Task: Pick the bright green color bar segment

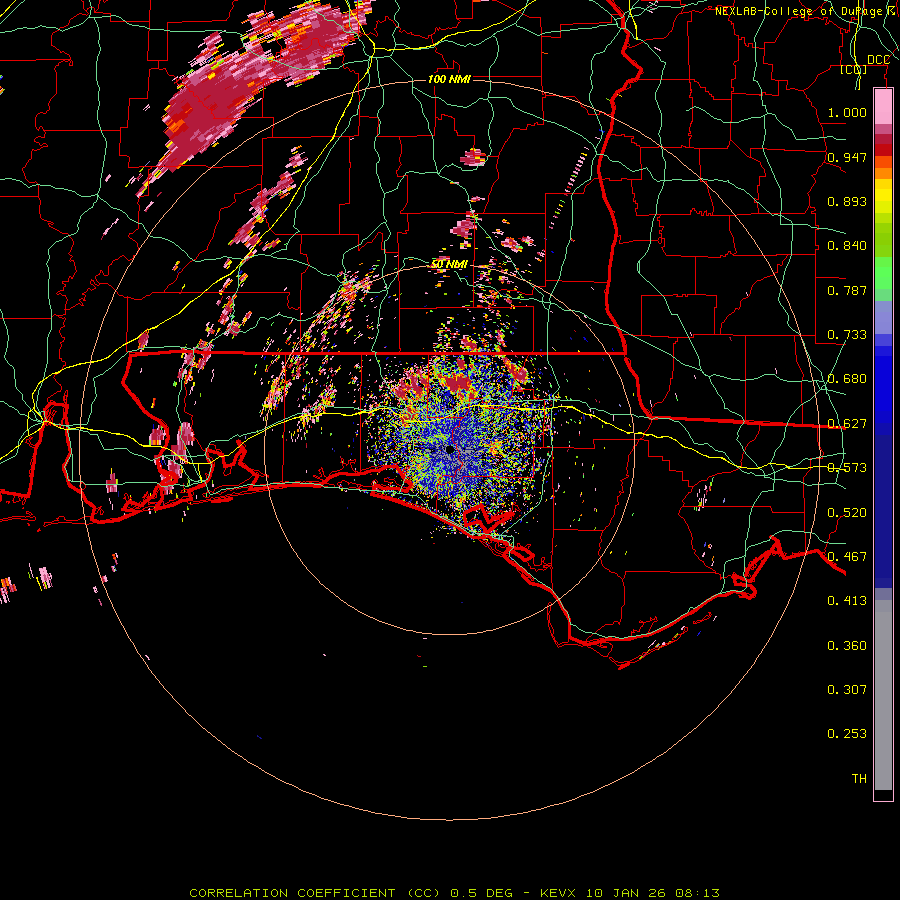Action: pos(883,273)
